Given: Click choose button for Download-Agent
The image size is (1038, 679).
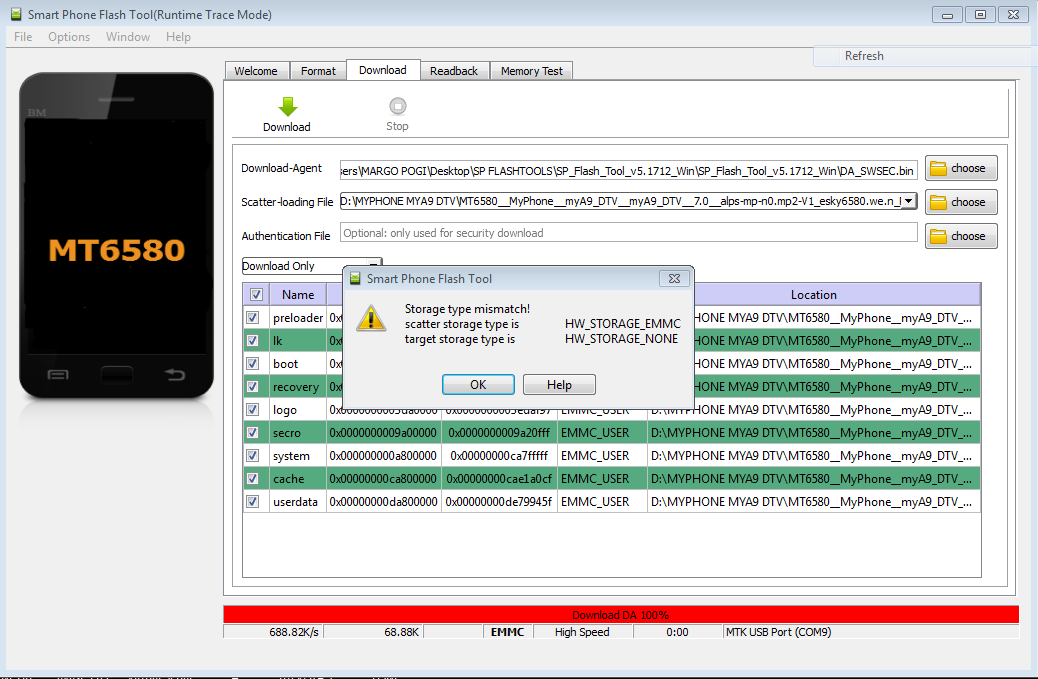Looking at the screenshot, I should pyautogui.click(x=961, y=168).
